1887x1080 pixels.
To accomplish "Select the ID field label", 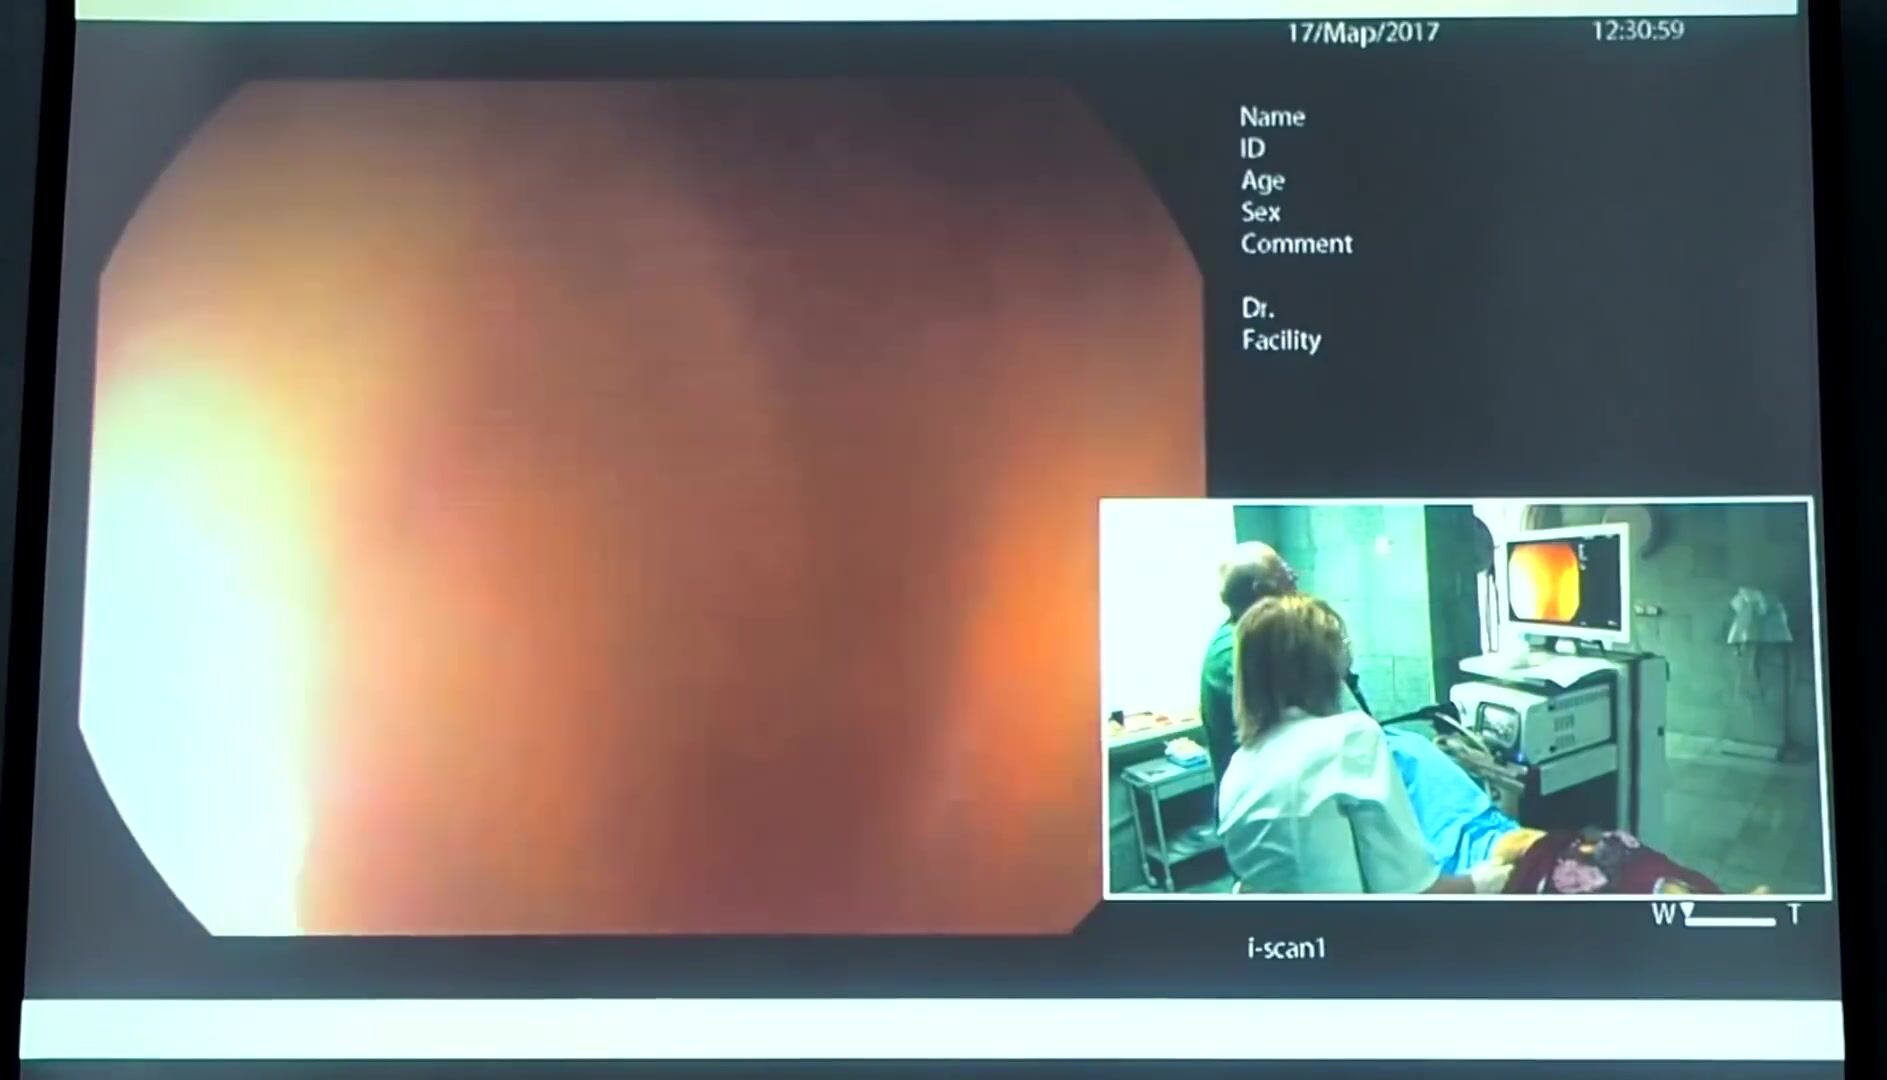I will [1252, 149].
